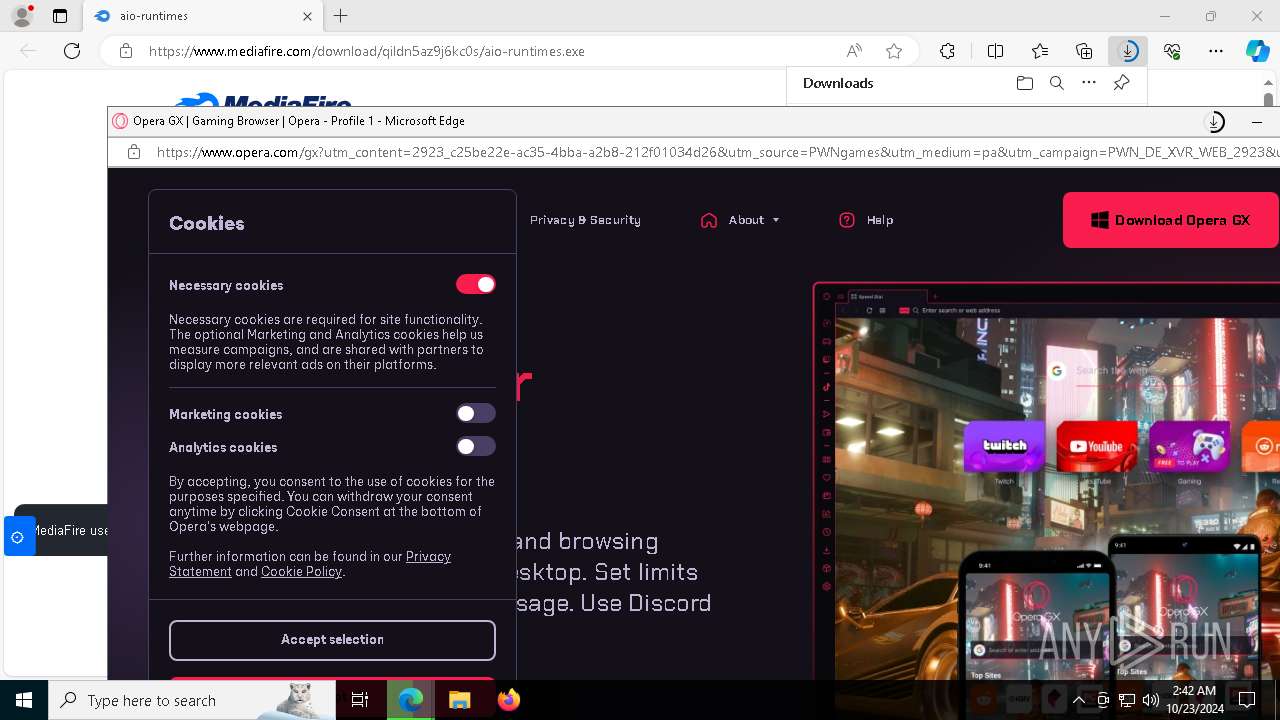Click the taskbar search box
This screenshot has height=720, width=1280.
tap(192, 700)
